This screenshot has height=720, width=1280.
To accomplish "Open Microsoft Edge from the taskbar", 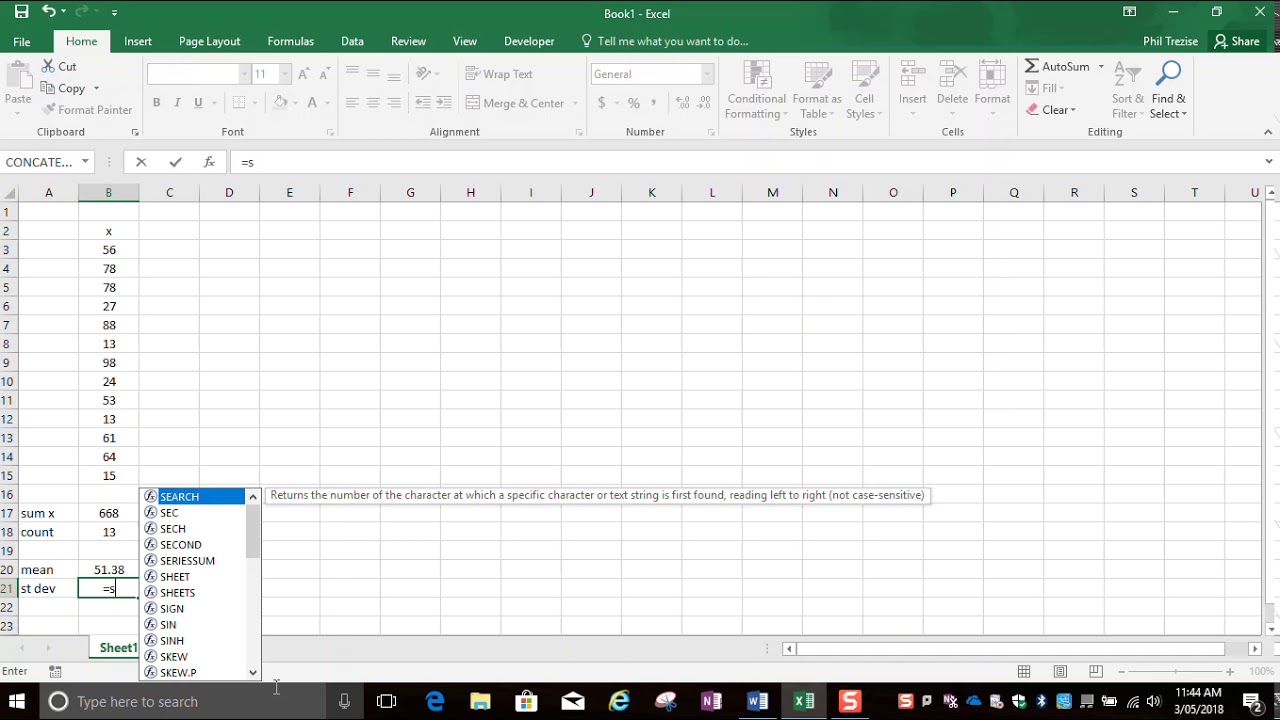I will click(x=435, y=701).
